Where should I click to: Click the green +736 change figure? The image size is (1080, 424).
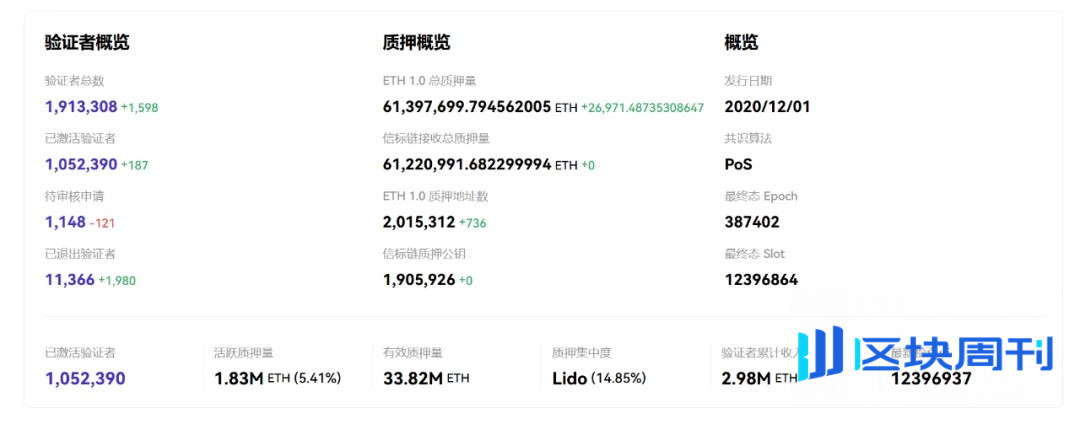point(472,223)
